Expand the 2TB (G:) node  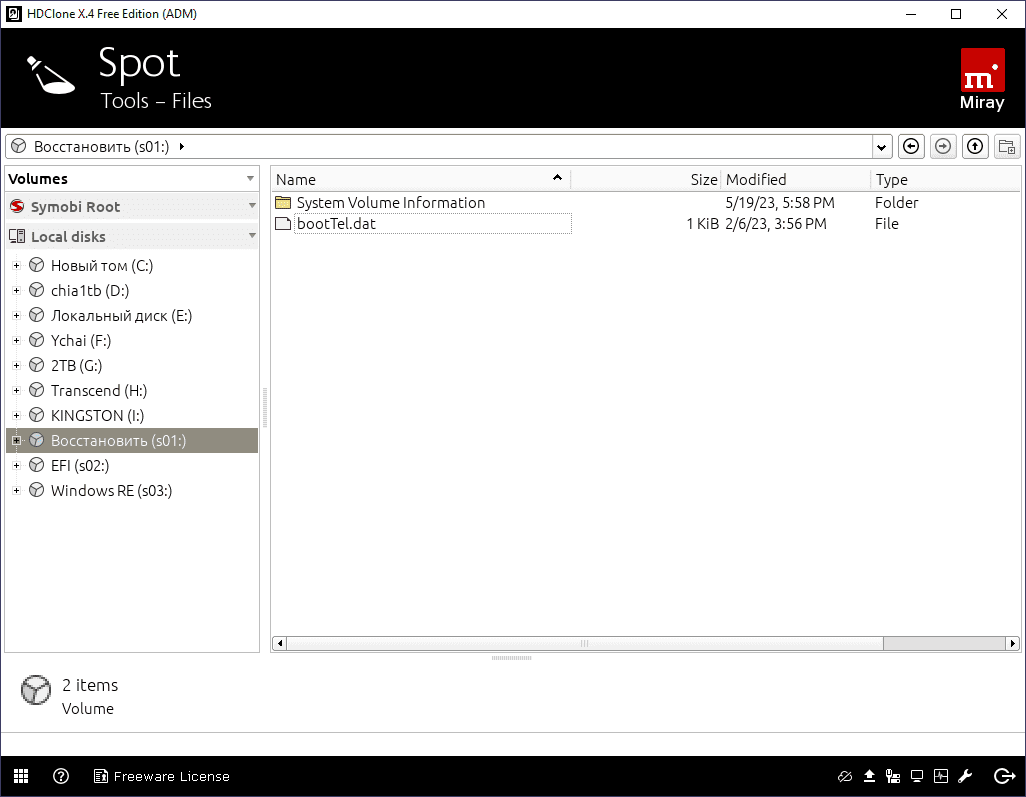coord(16,365)
